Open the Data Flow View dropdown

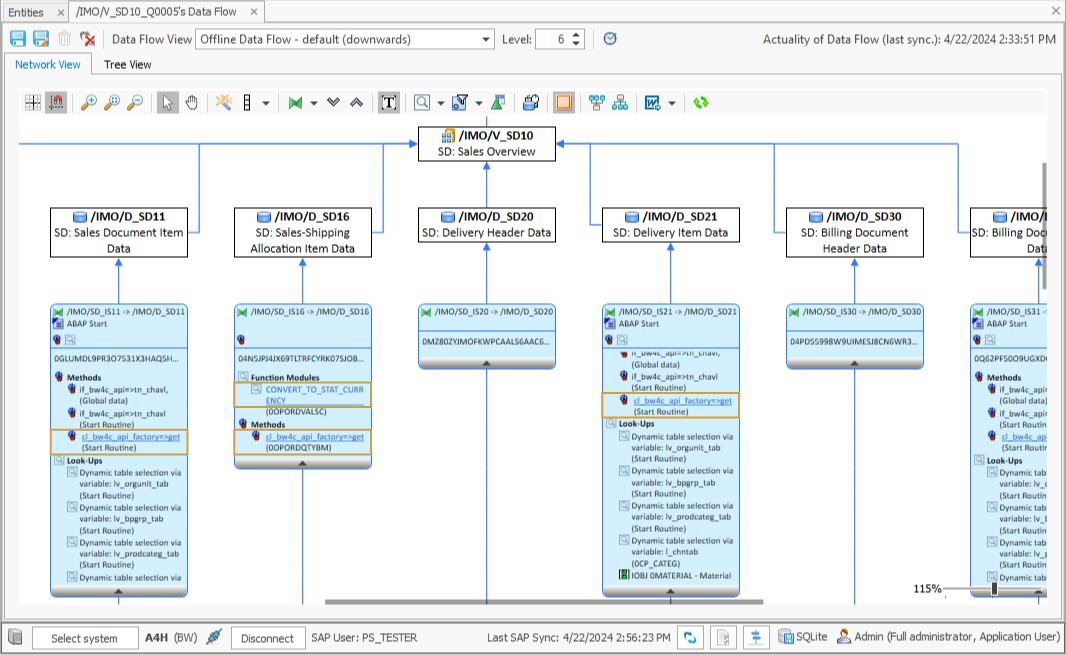click(487, 39)
